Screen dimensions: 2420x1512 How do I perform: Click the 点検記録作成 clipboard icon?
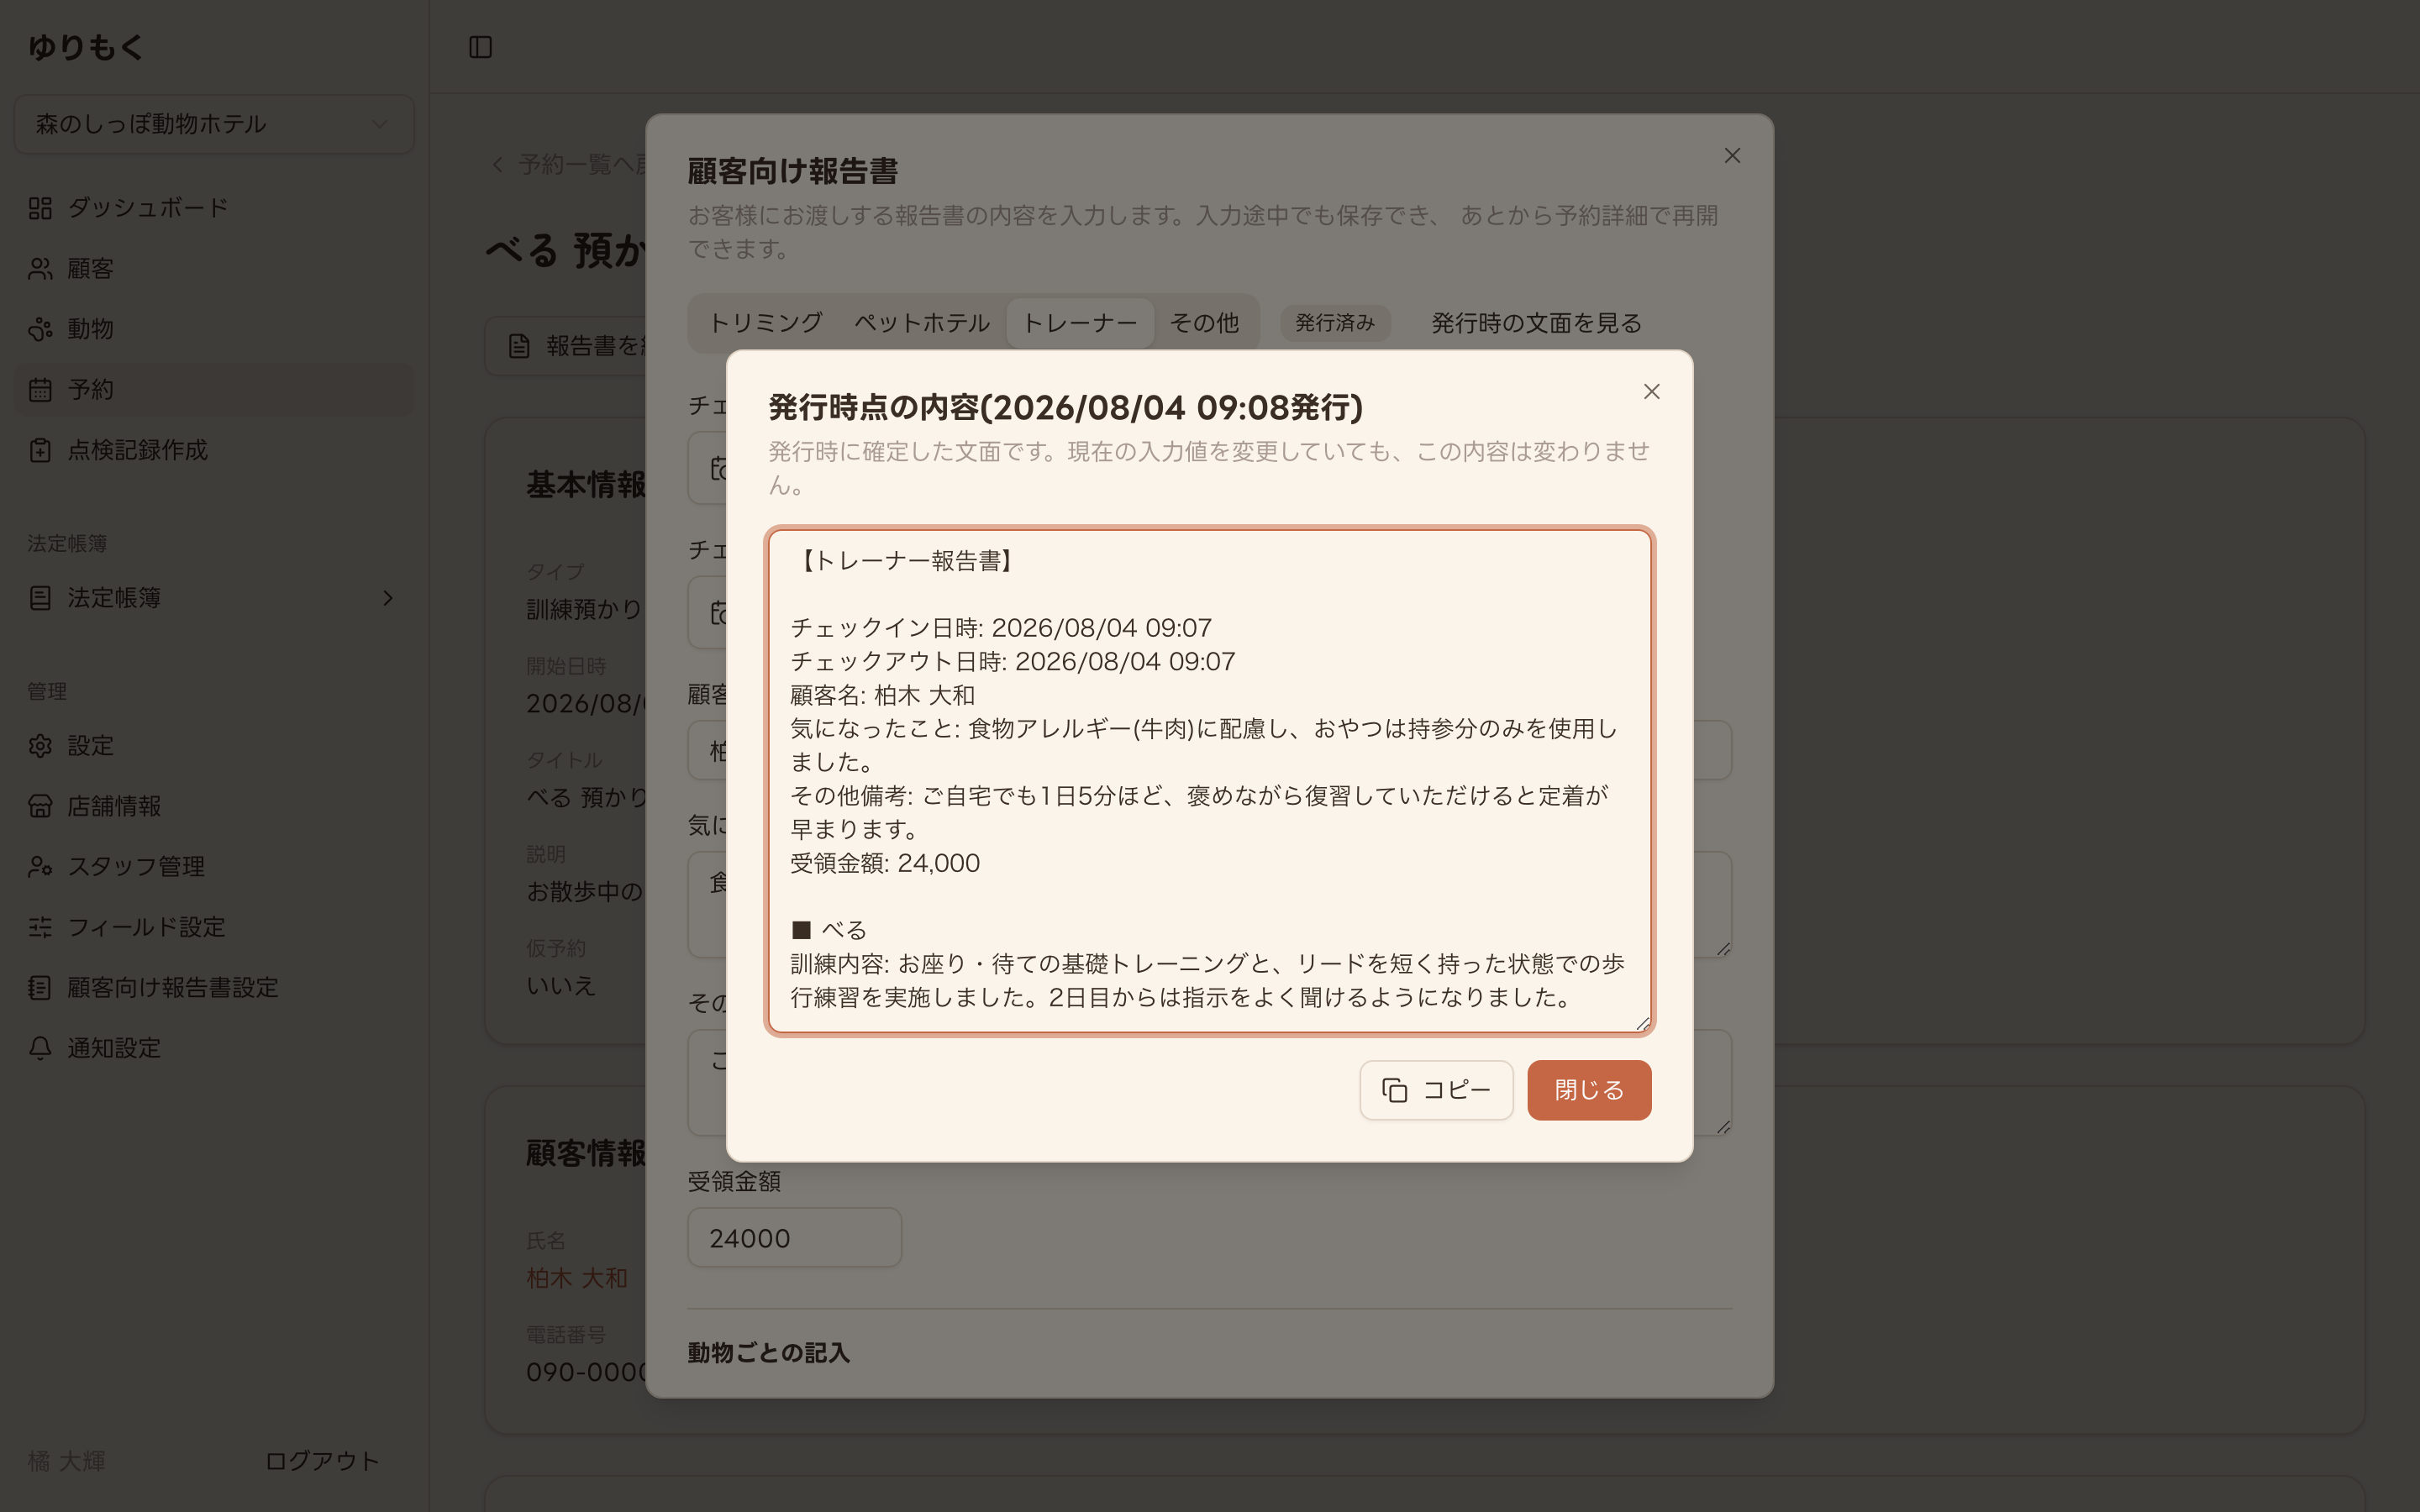coord(40,450)
